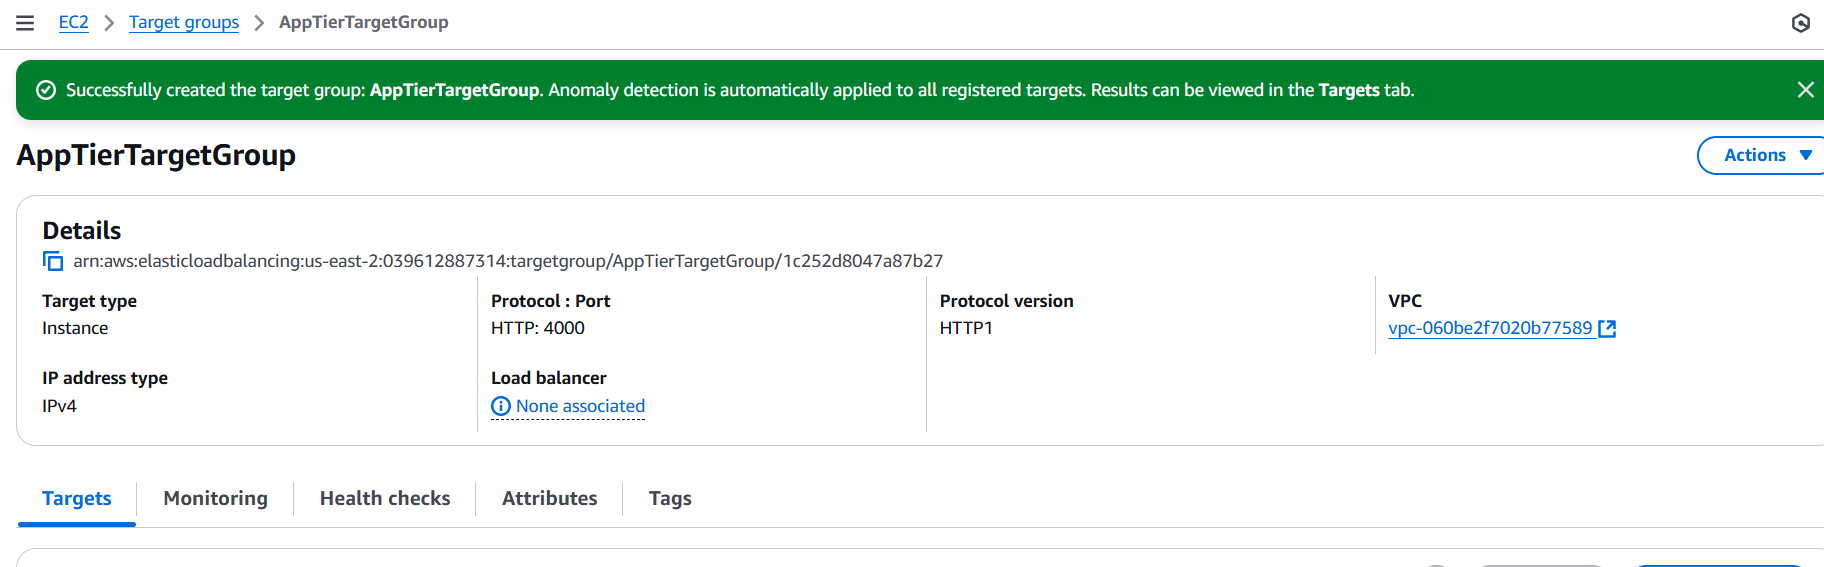This screenshot has height=567, width=1824.
Task: Open the vpc-060be2f7020b77589 link
Action: [x=1490, y=328]
